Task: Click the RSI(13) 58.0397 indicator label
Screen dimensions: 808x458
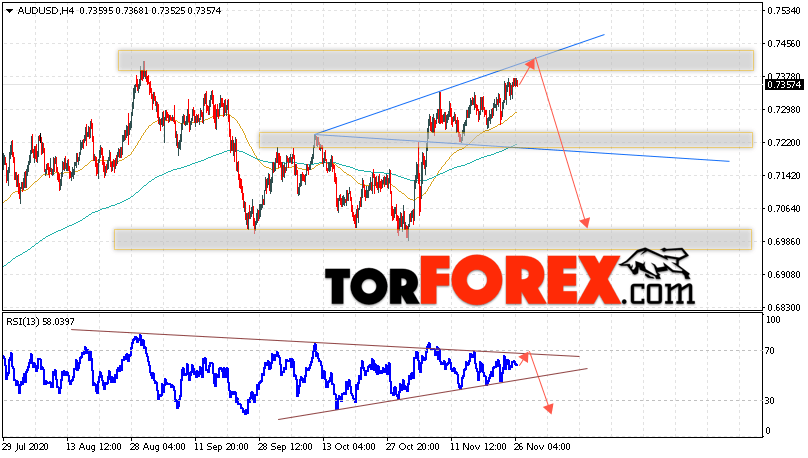Action: (40, 321)
